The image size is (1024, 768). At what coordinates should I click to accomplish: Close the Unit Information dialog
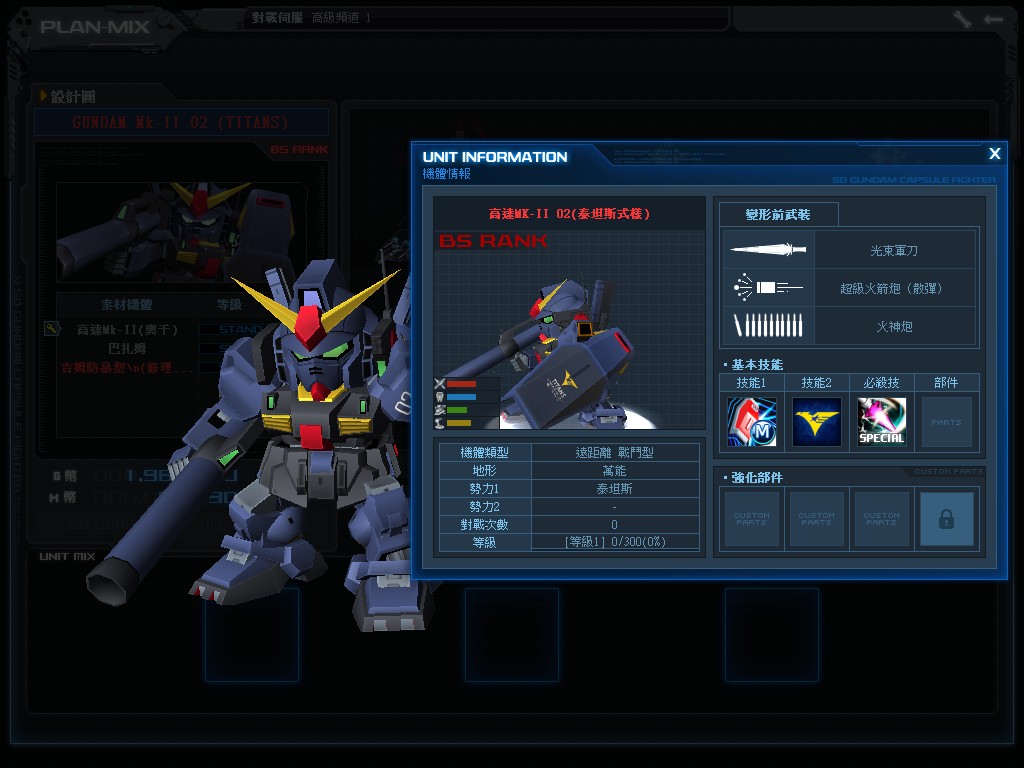[995, 153]
